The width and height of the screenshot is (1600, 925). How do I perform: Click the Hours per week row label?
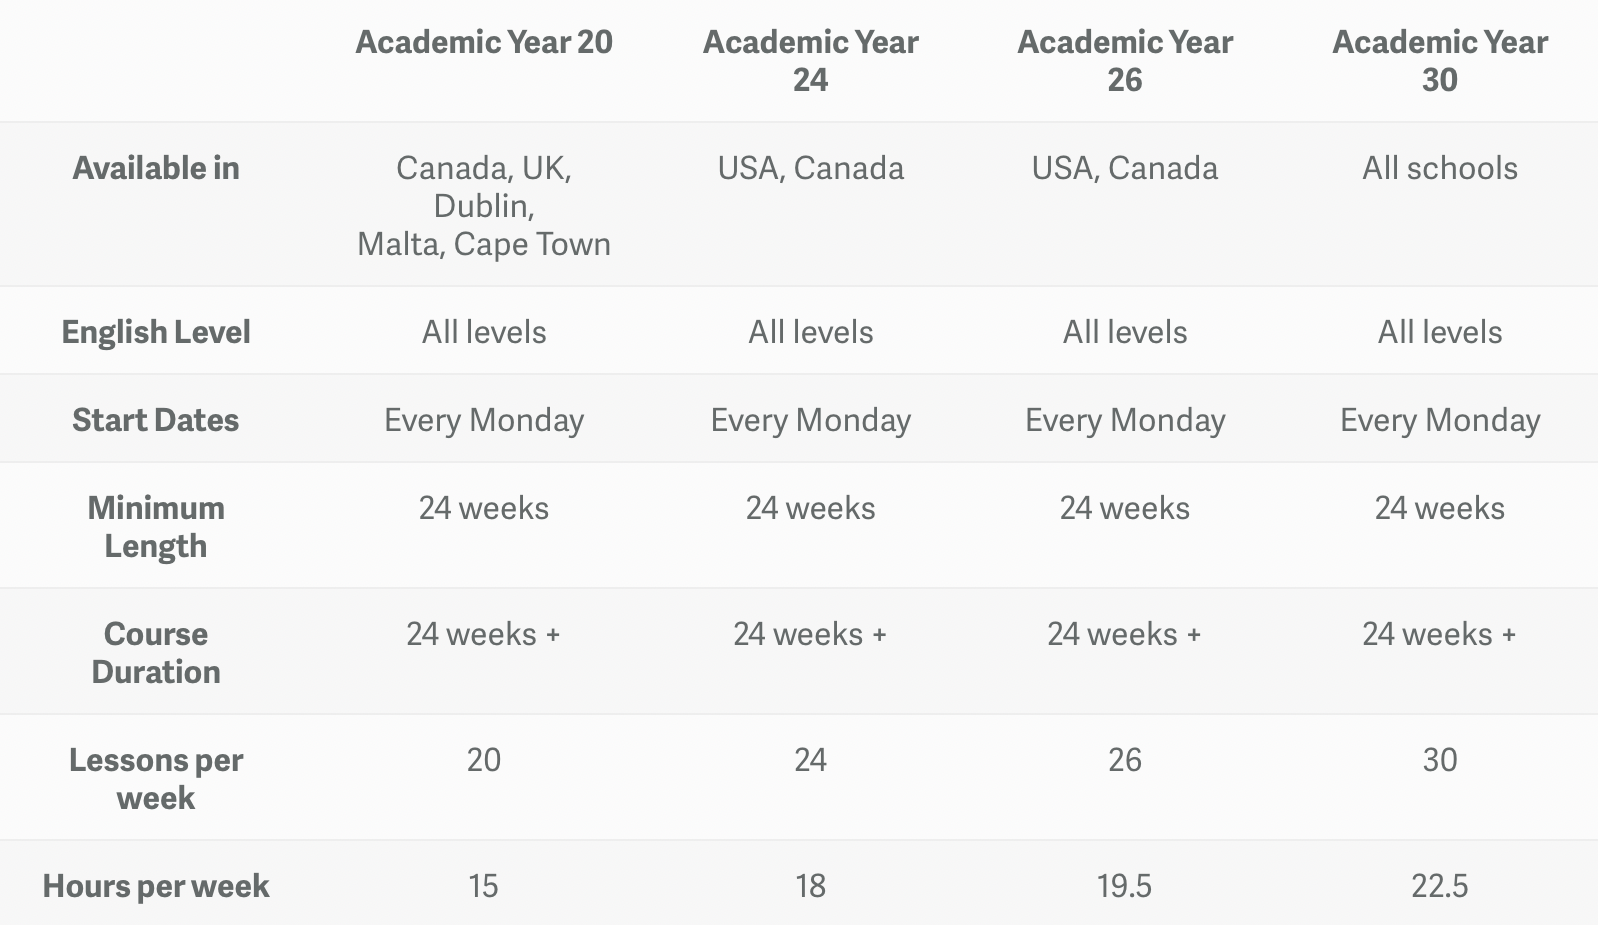click(x=156, y=886)
